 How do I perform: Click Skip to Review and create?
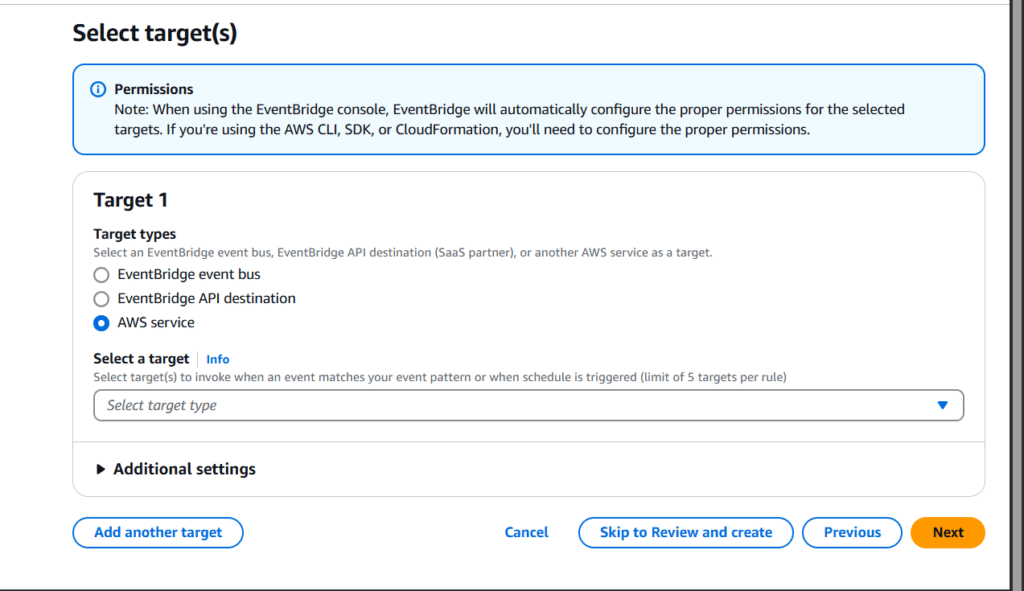point(685,532)
